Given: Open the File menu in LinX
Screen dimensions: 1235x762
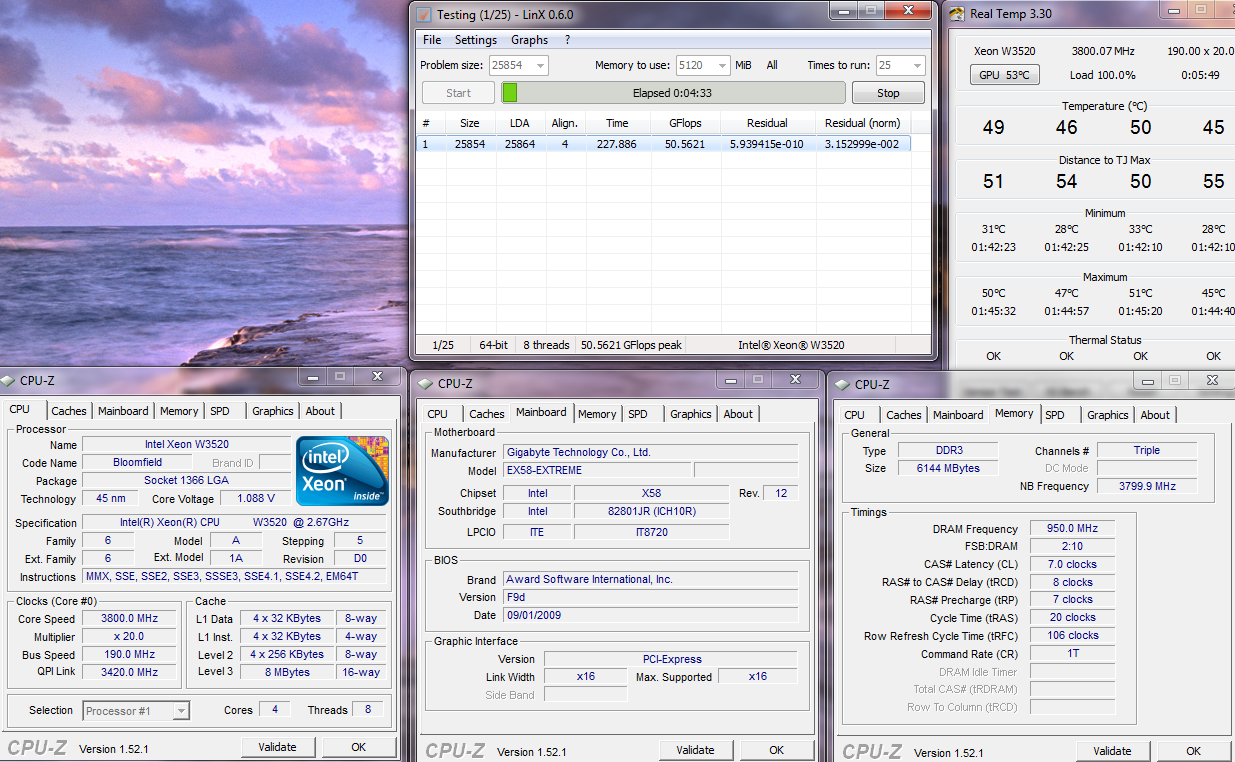Looking at the screenshot, I should coord(432,40).
